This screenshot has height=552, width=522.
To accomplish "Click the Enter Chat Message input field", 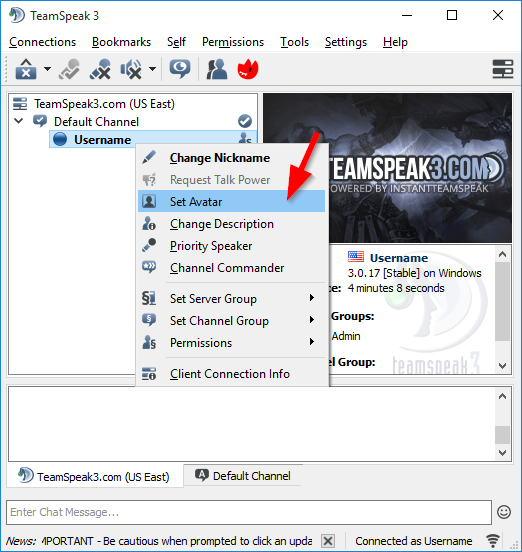I will 249,512.
